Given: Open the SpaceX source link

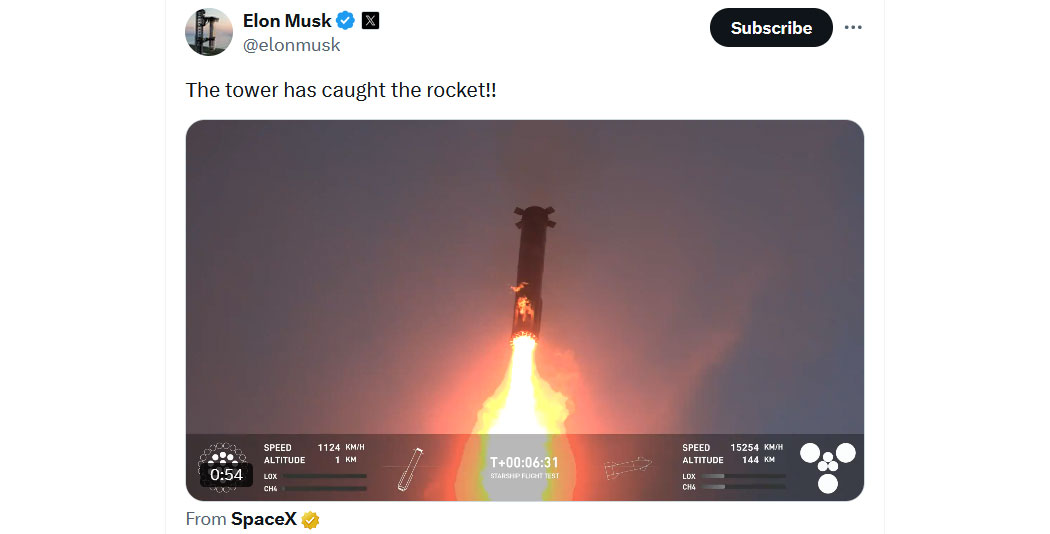Looking at the screenshot, I should click(263, 519).
